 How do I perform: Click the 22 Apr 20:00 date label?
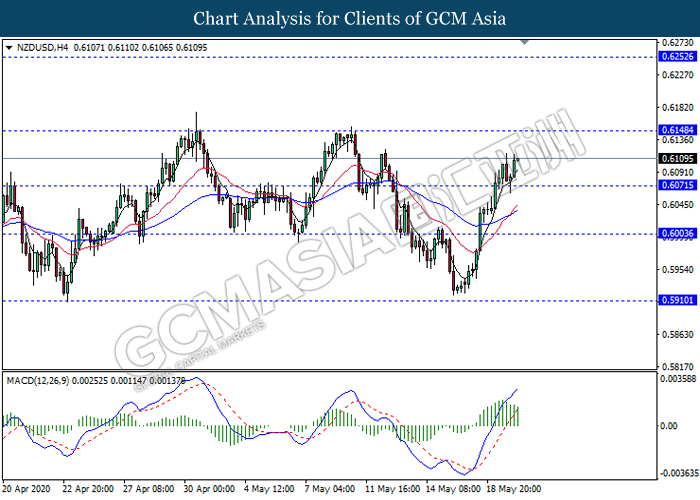(x=88, y=489)
